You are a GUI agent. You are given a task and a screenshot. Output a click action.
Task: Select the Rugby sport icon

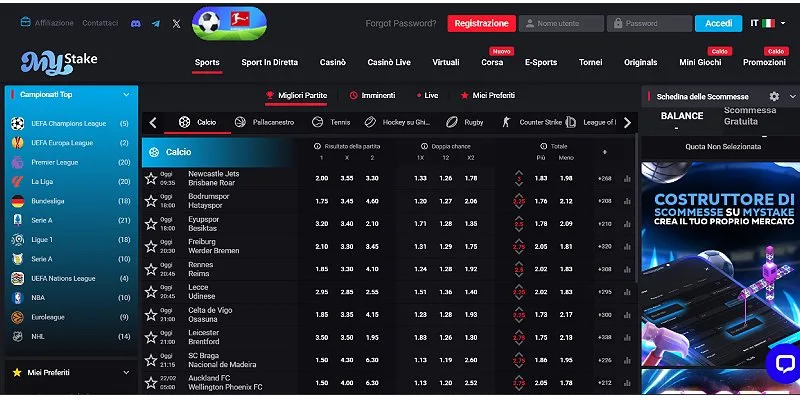click(x=452, y=122)
